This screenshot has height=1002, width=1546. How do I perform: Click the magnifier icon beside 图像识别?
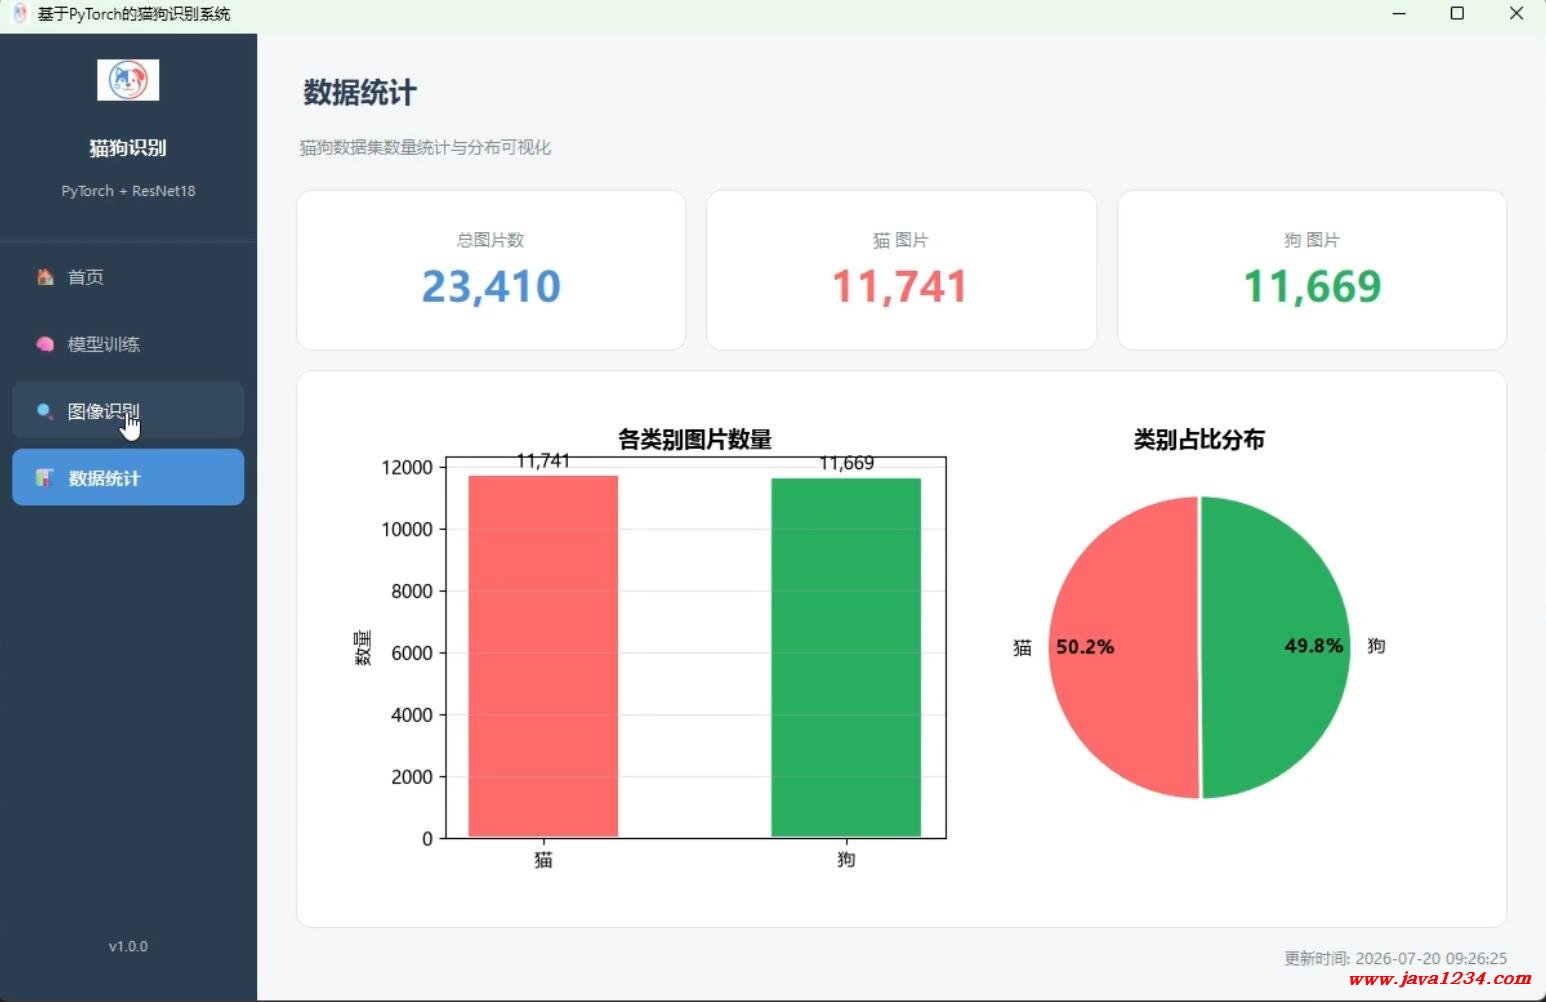(45, 411)
